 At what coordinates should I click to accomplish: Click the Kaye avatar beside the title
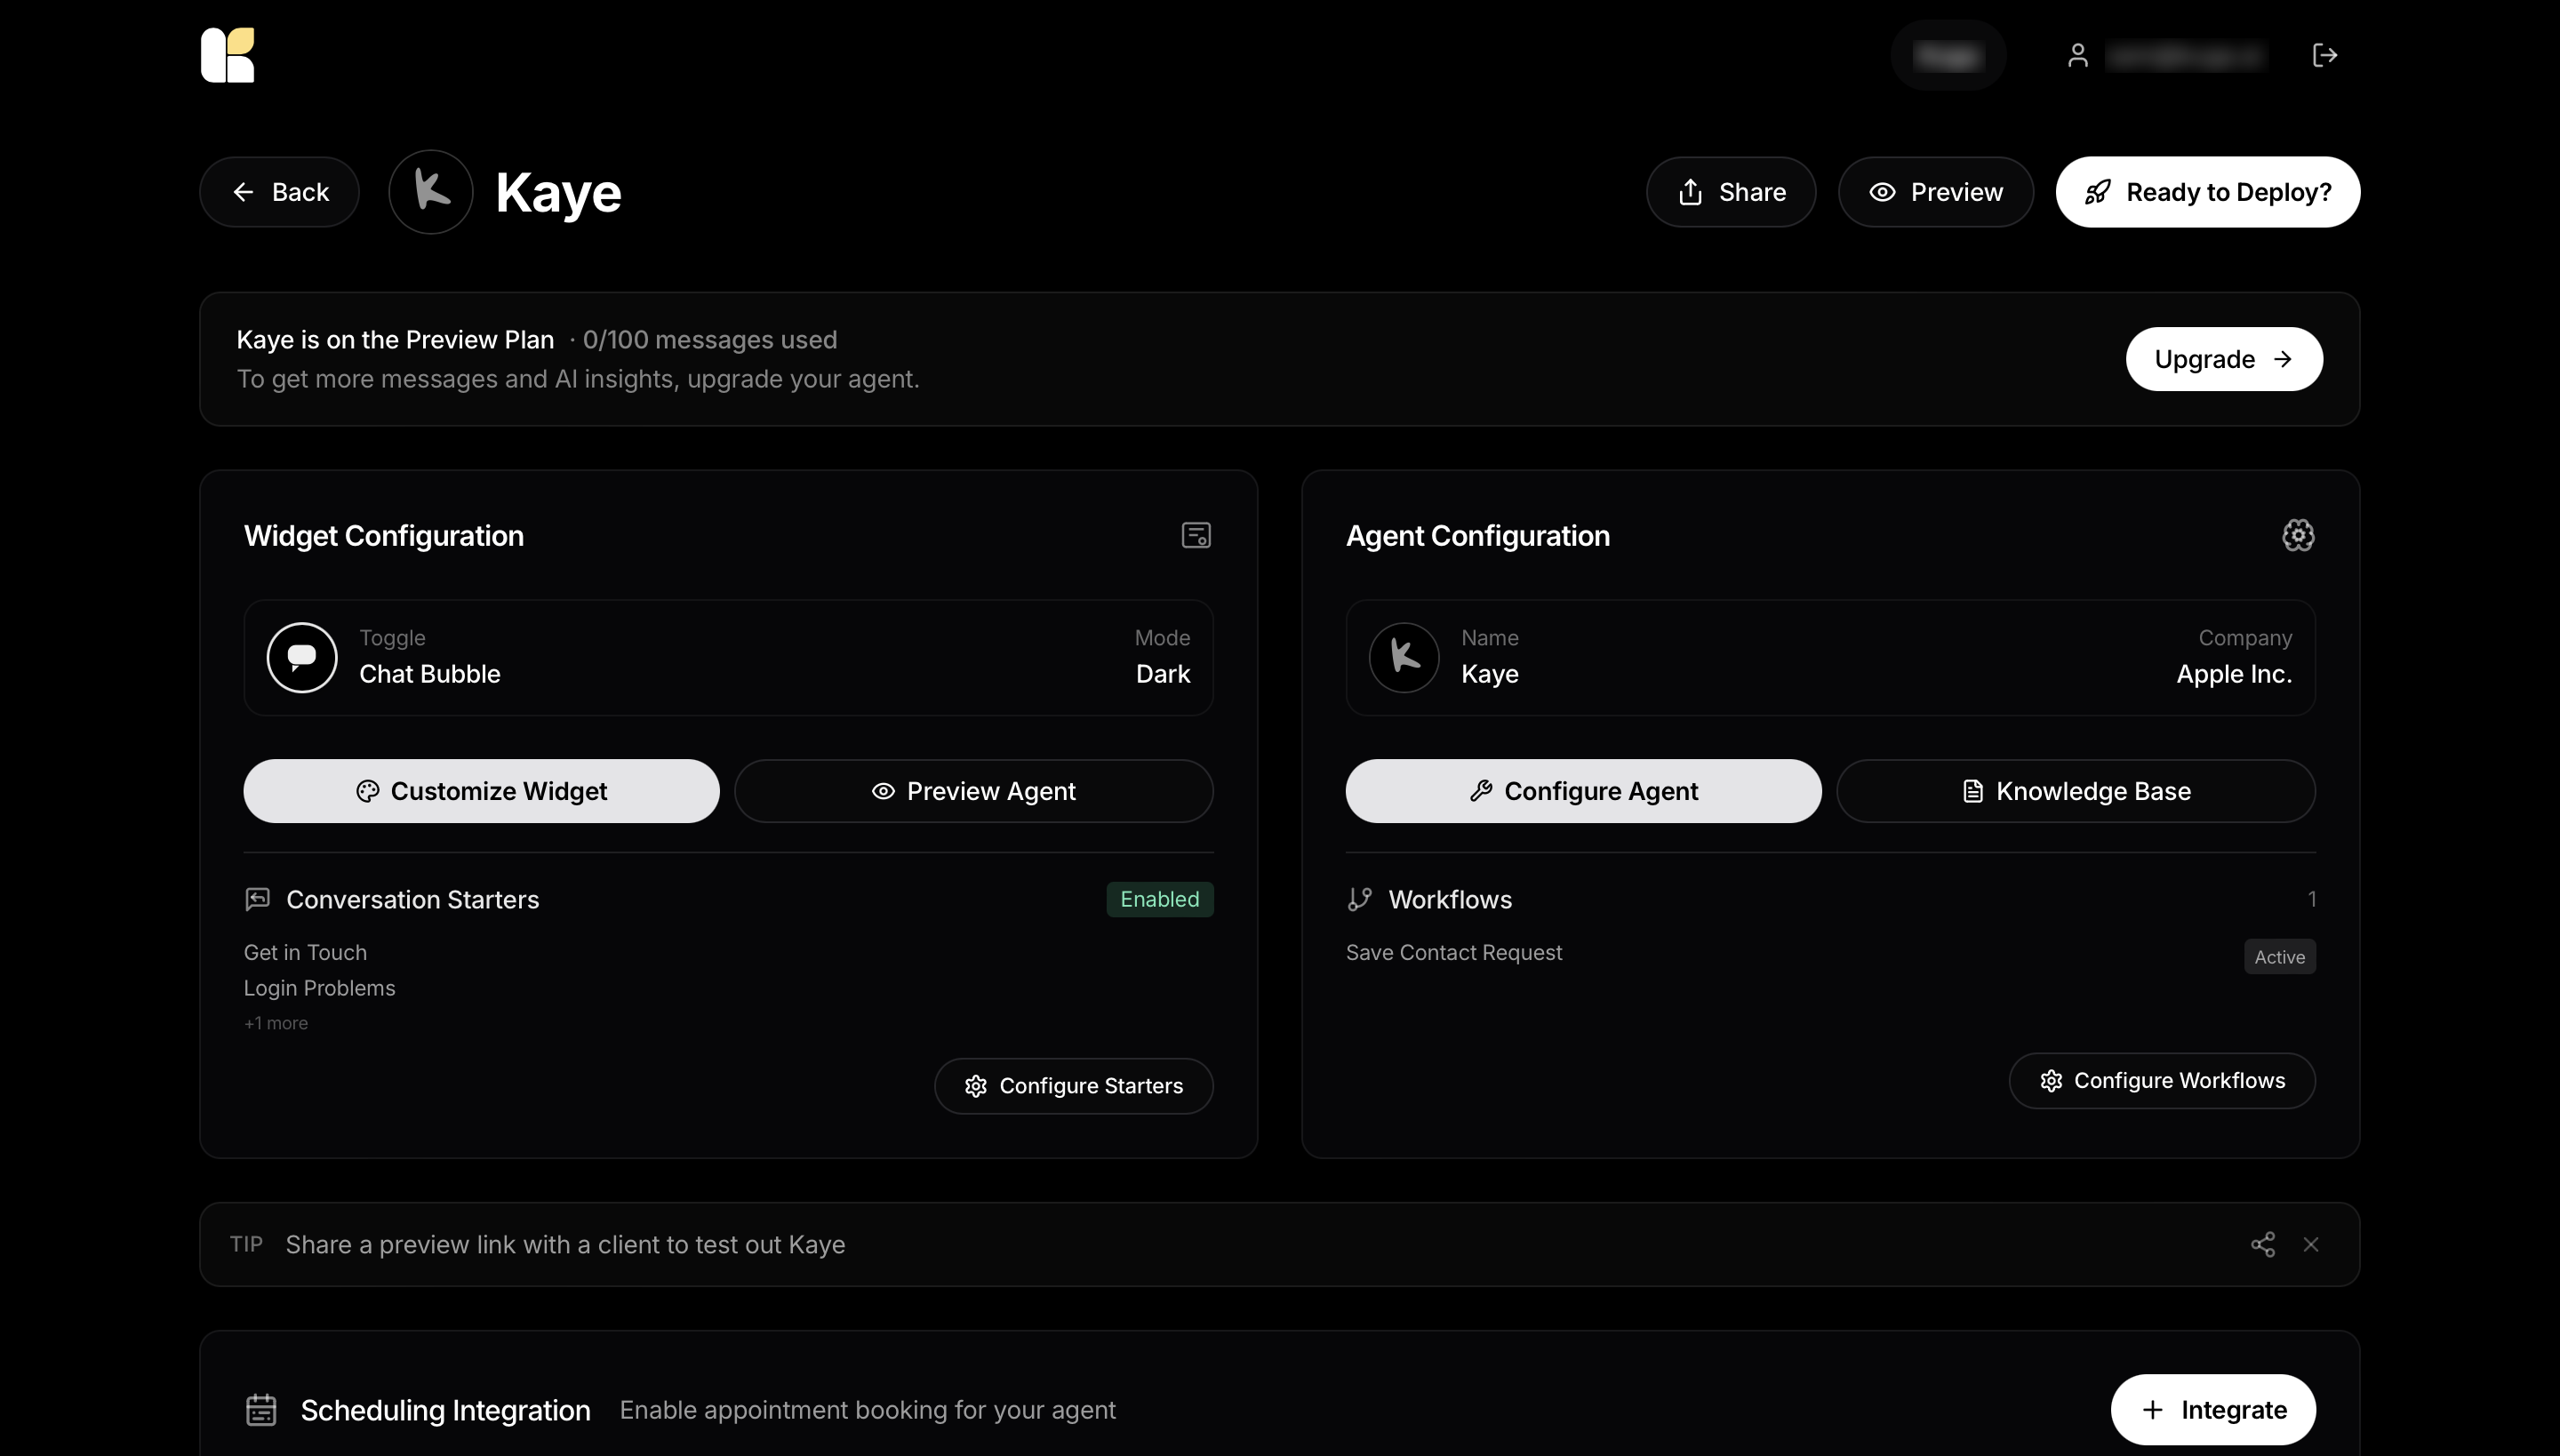[431, 192]
